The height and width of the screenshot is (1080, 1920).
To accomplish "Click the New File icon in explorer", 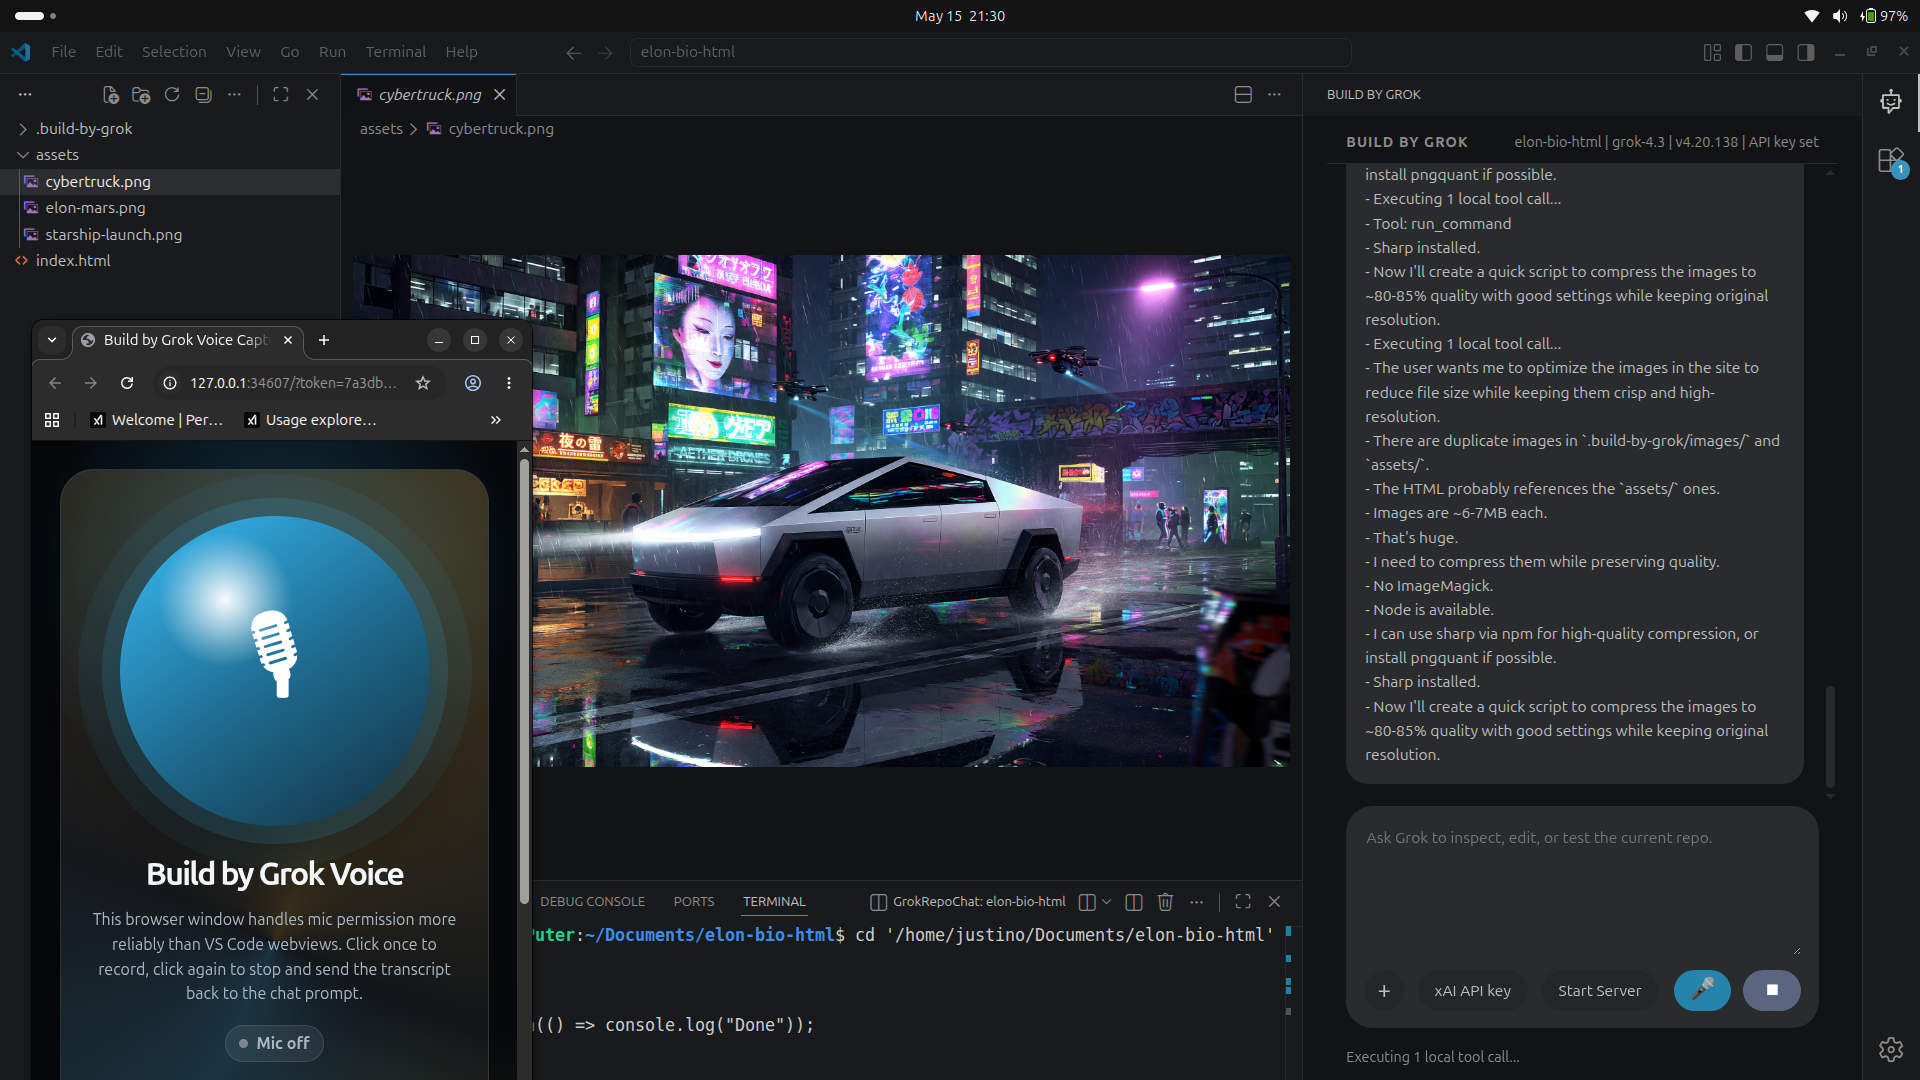I will [111, 95].
